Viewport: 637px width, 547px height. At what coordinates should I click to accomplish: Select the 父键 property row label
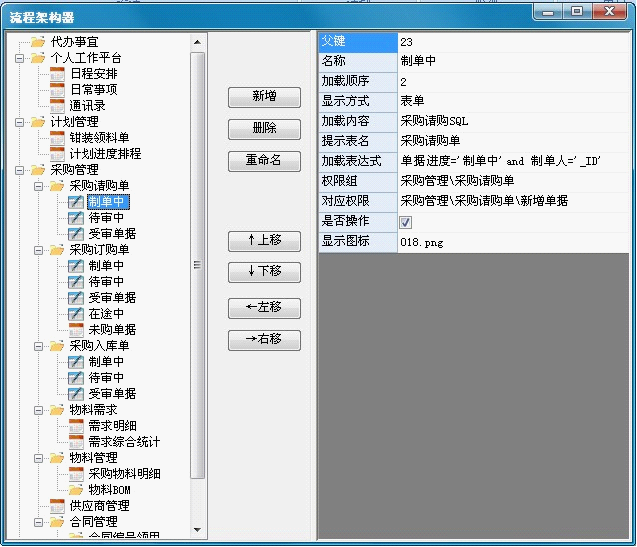[358, 42]
